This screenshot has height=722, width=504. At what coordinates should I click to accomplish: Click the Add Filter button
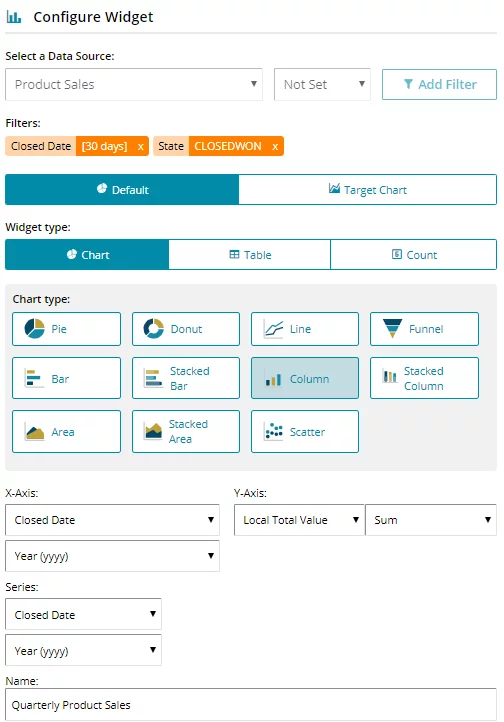[x=439, y=84]
